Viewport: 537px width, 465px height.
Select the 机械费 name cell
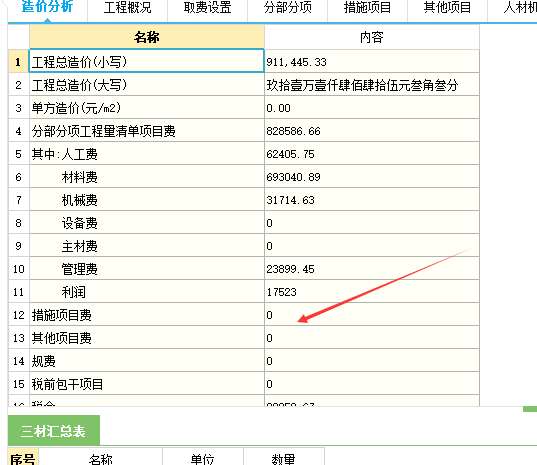click(x=147, y=199)
